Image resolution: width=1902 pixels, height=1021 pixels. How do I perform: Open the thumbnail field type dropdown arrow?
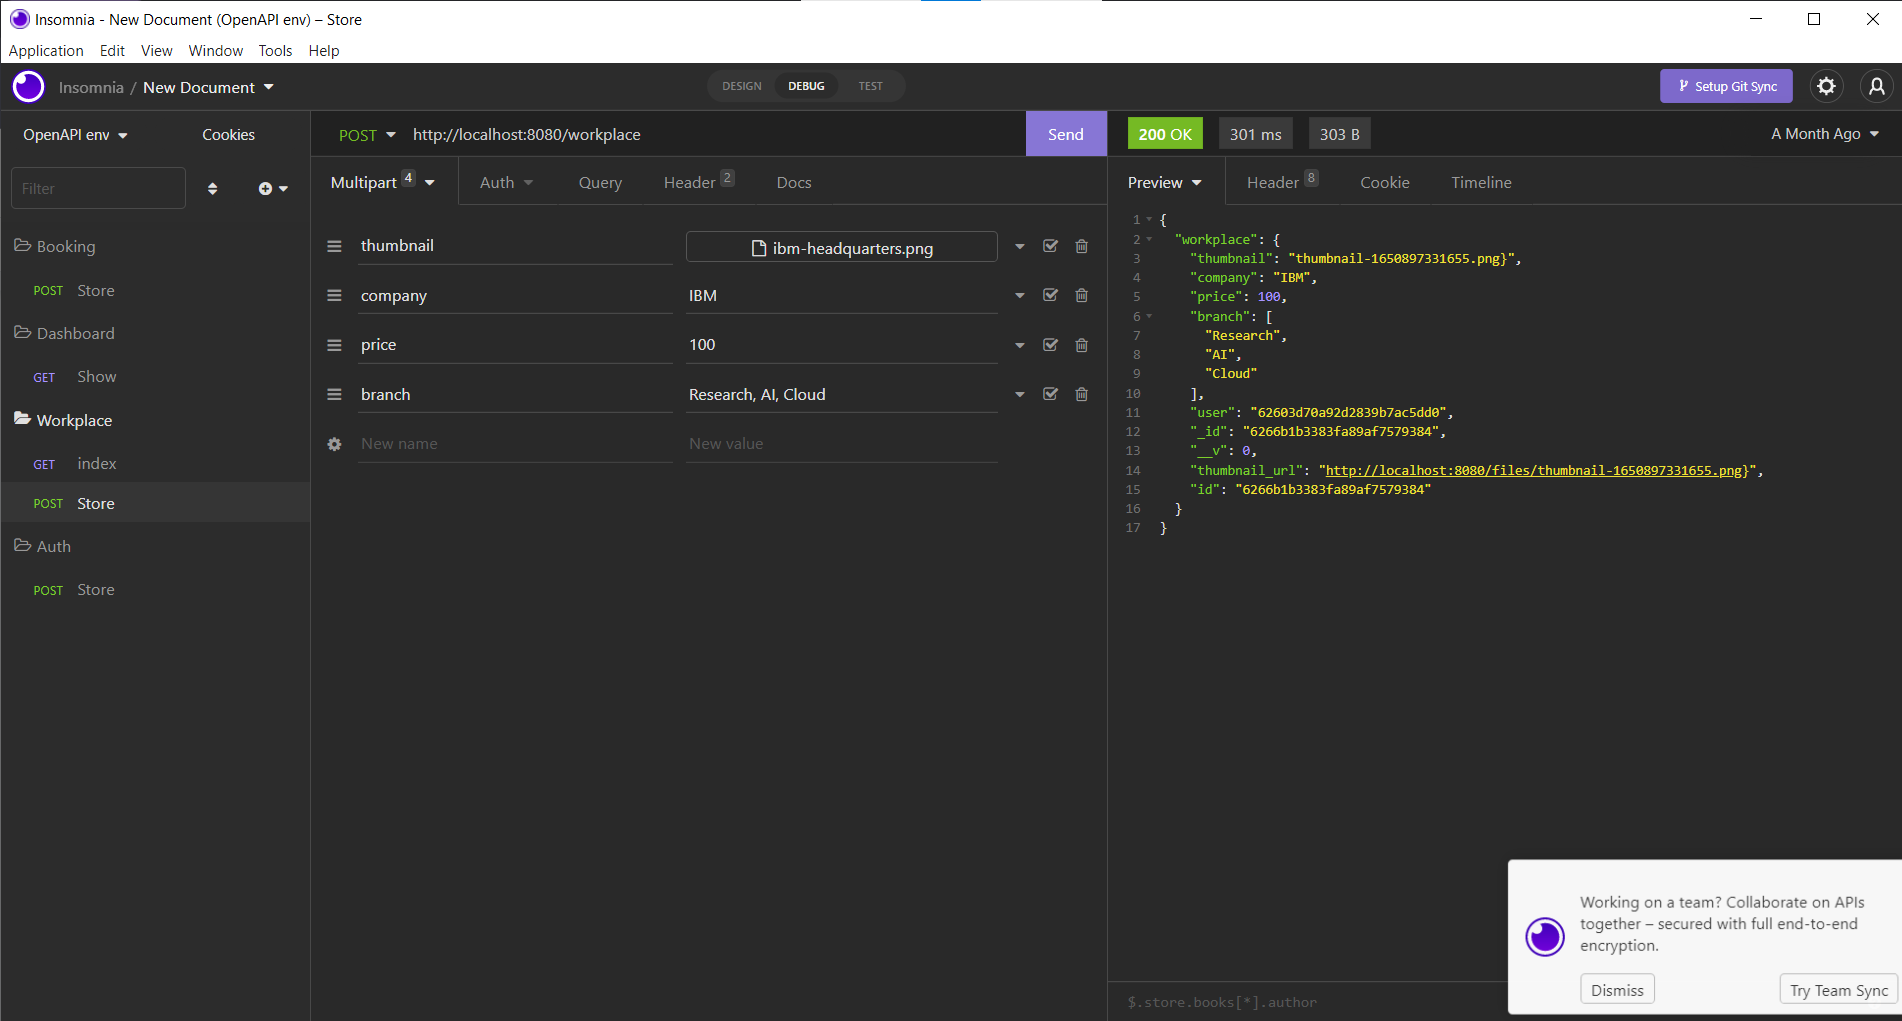1019,246
